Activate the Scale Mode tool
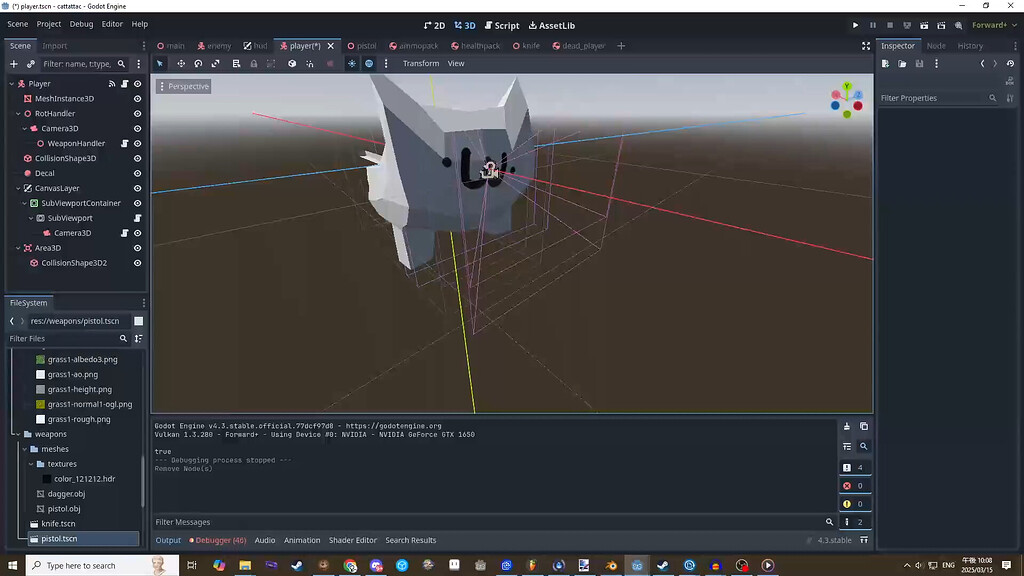1024x576 pixels. 216,63
